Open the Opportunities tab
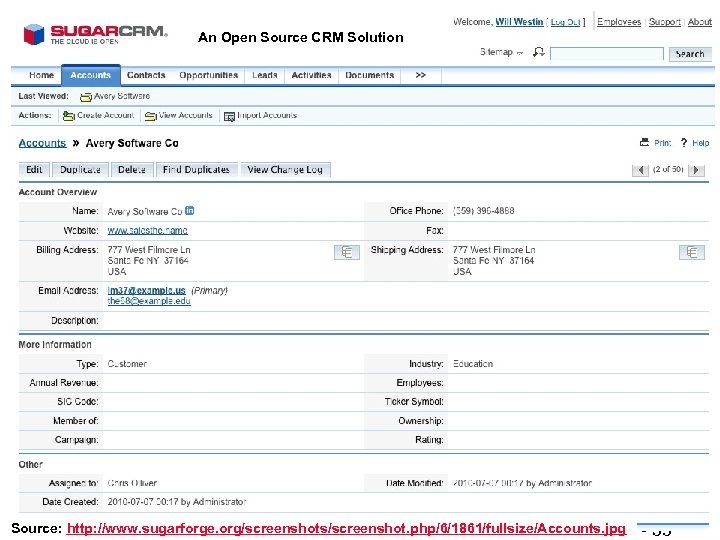Image resolution: width=720 pixels, height=540 pixels. click(x=208, y=75)
